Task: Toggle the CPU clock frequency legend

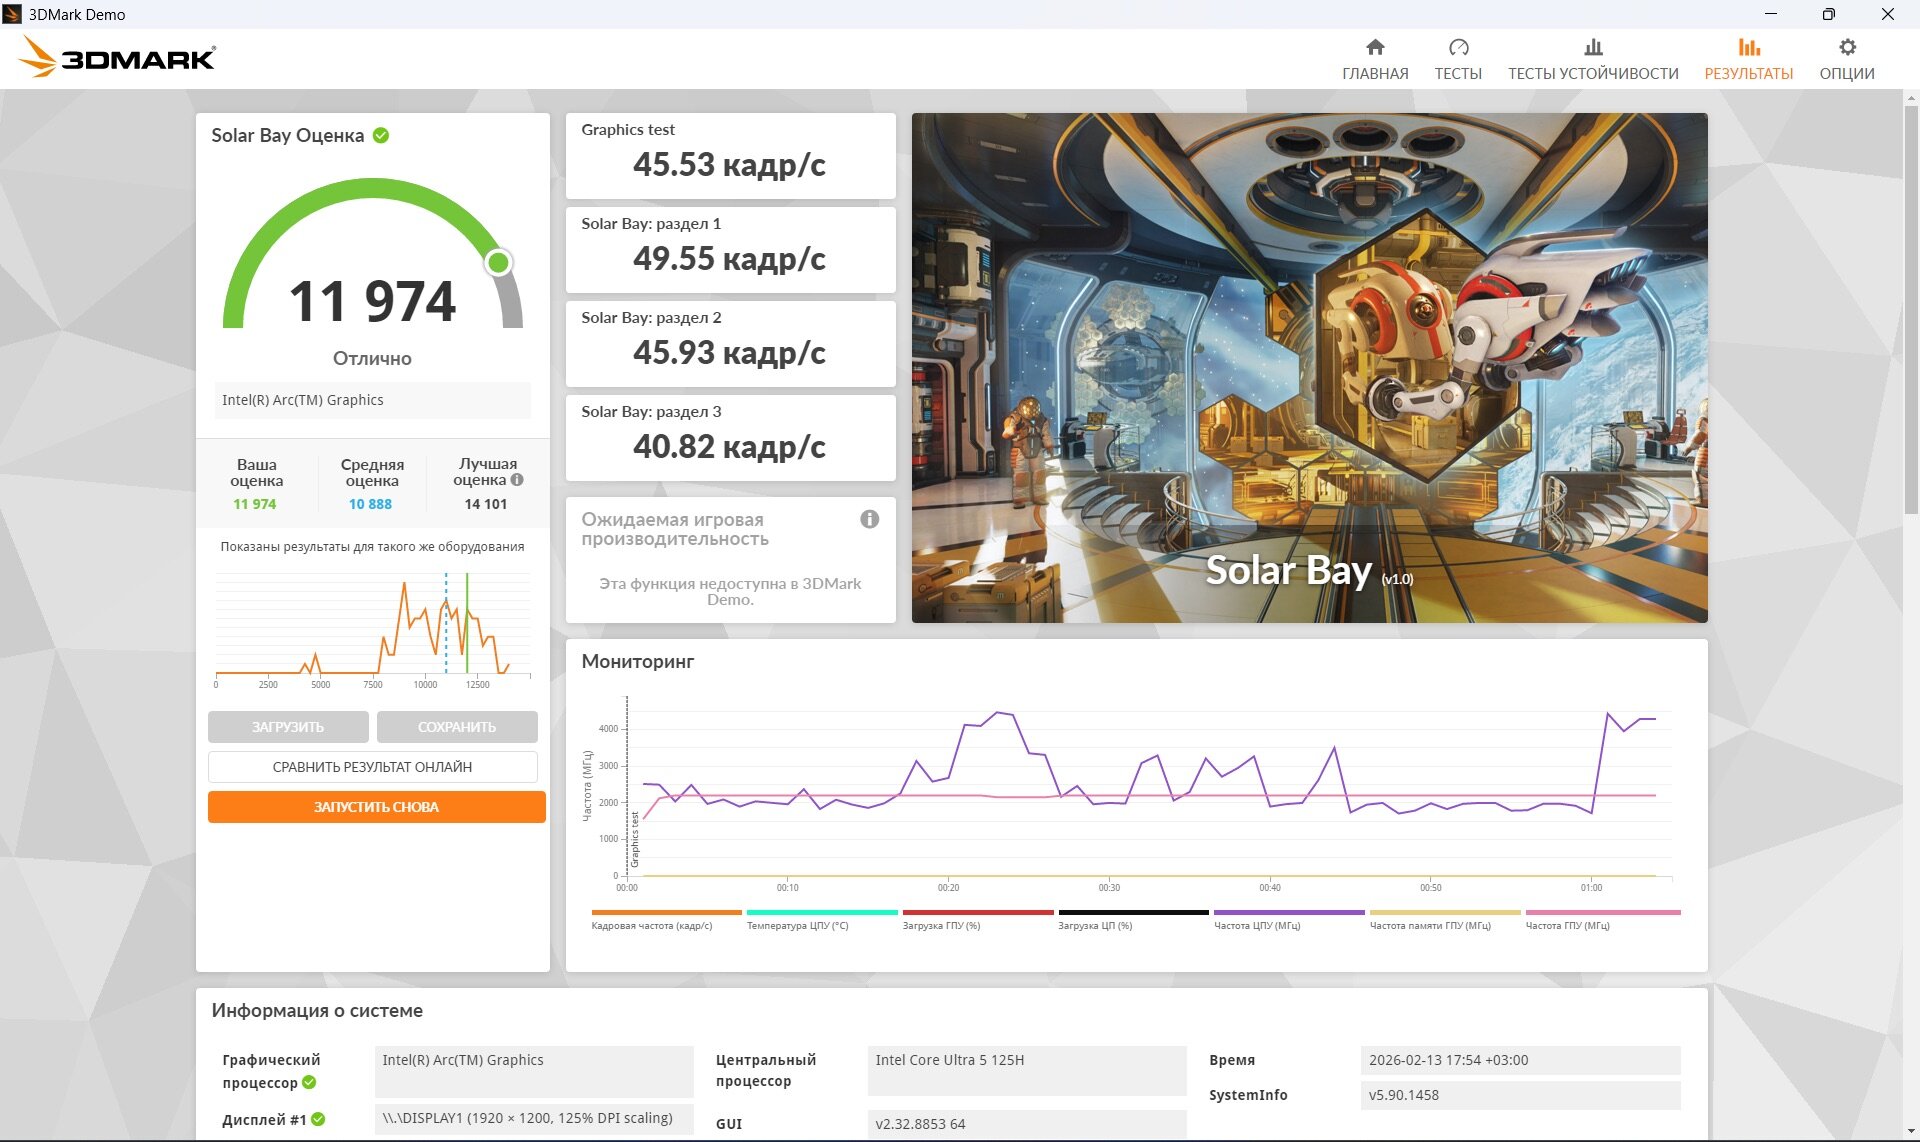Action: 1257,925
